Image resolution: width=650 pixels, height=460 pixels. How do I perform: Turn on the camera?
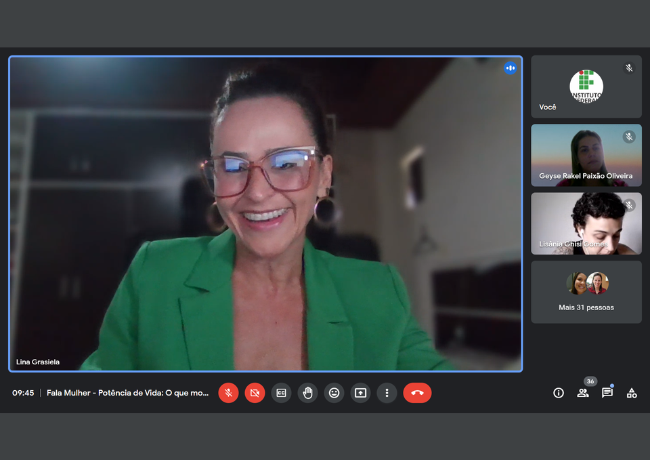tap(255, 393)
